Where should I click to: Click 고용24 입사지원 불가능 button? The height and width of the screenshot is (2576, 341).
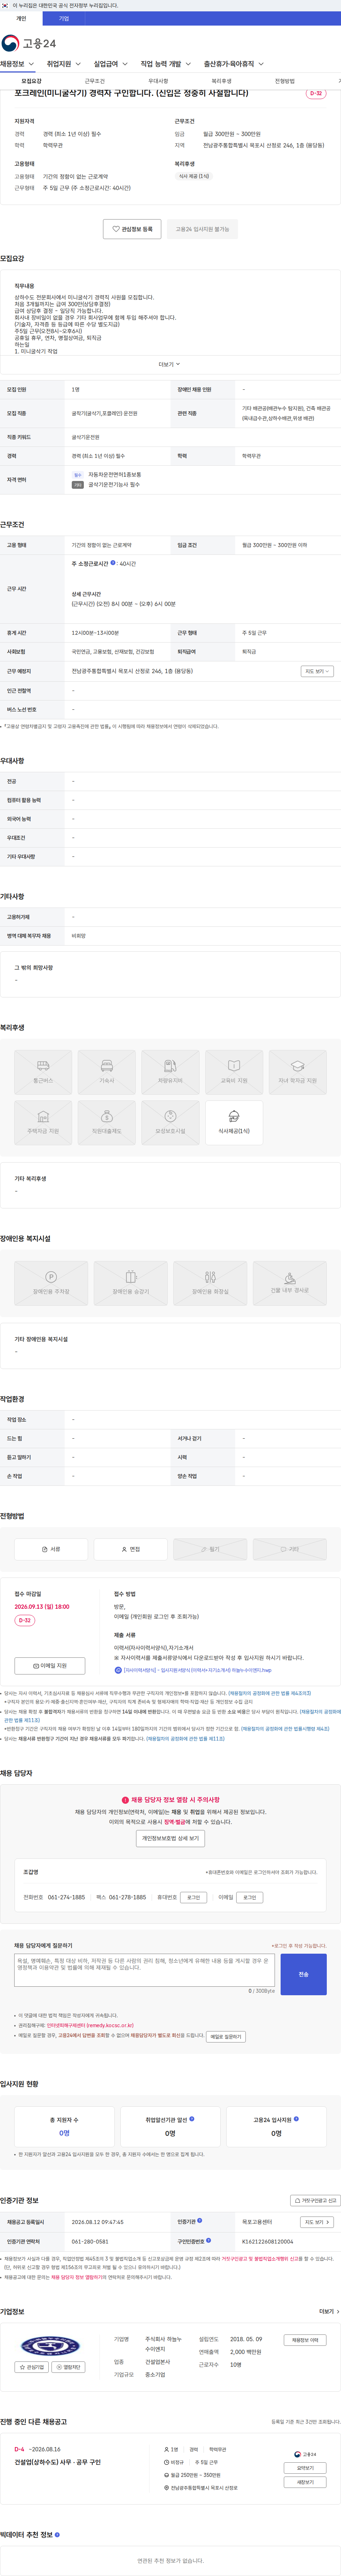click(202, 229)
